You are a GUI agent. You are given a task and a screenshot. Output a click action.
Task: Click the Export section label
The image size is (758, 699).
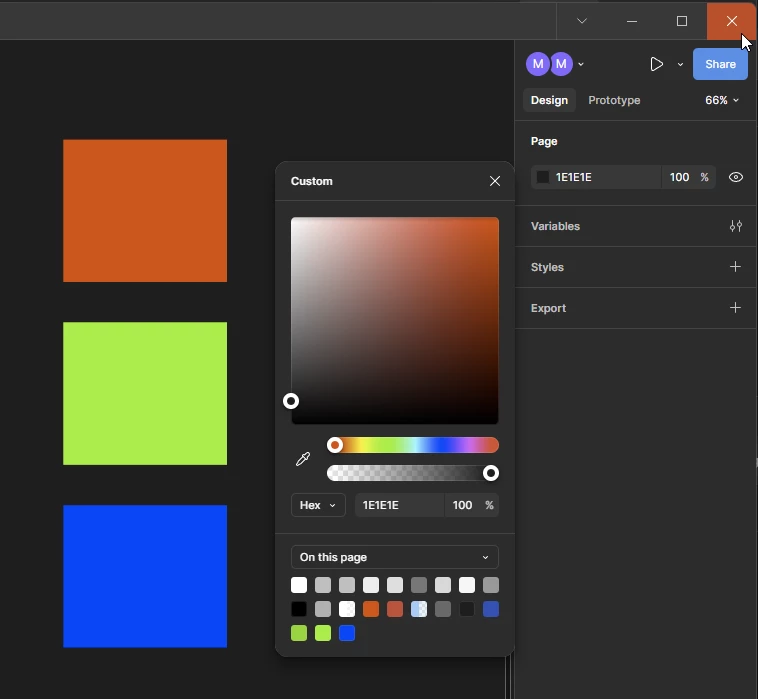pos(548,308)
